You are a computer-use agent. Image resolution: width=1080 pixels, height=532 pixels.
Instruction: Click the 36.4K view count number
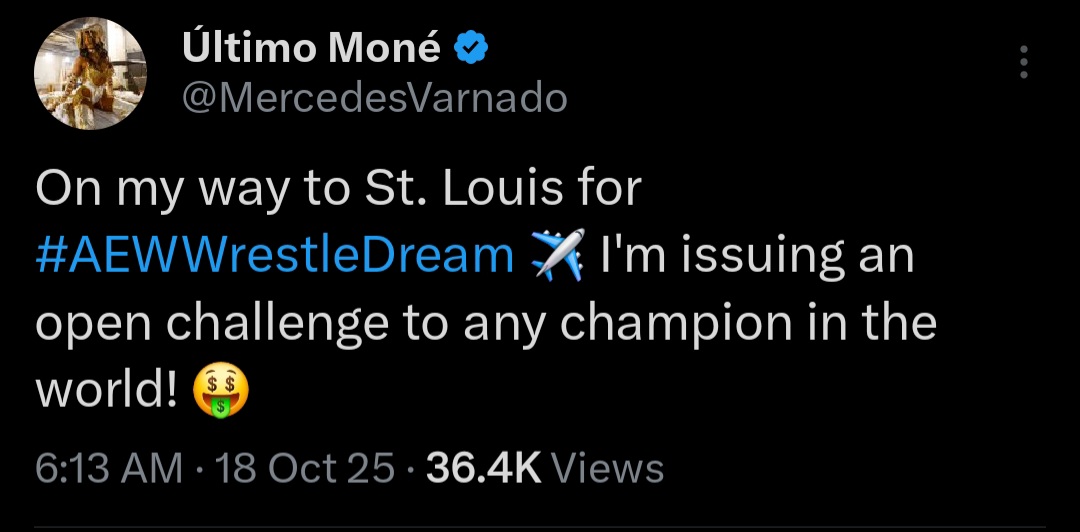click(483, 468)
